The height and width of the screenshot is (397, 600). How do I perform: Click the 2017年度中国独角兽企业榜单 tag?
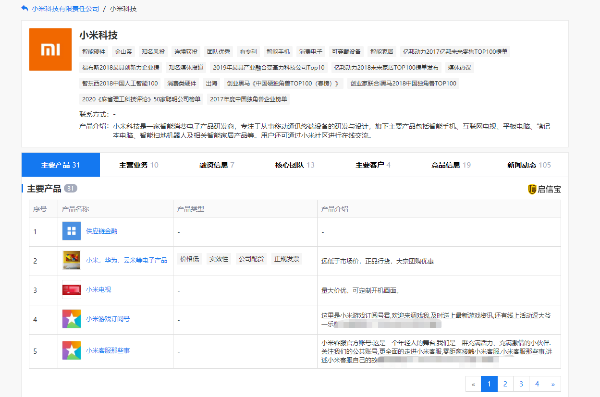tap(248, 99)
